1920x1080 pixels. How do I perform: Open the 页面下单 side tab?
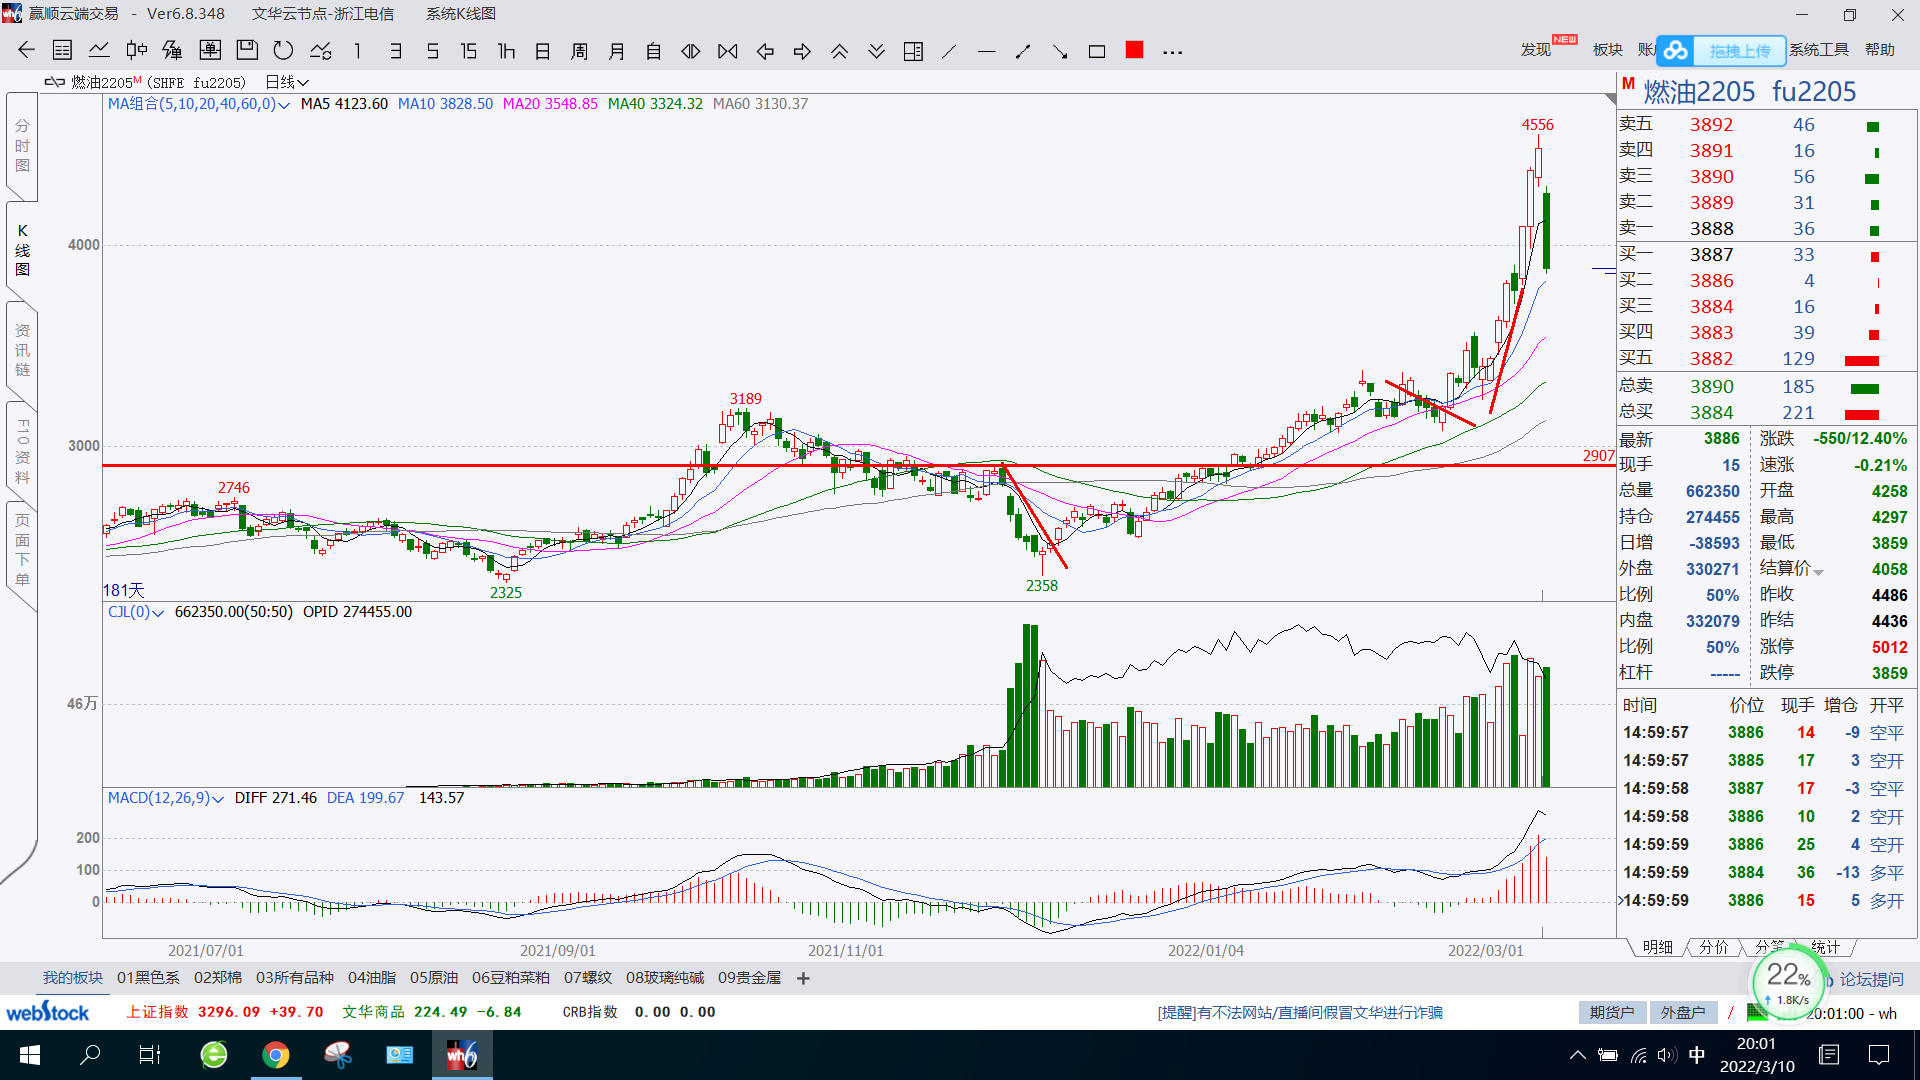coord(22,550)
